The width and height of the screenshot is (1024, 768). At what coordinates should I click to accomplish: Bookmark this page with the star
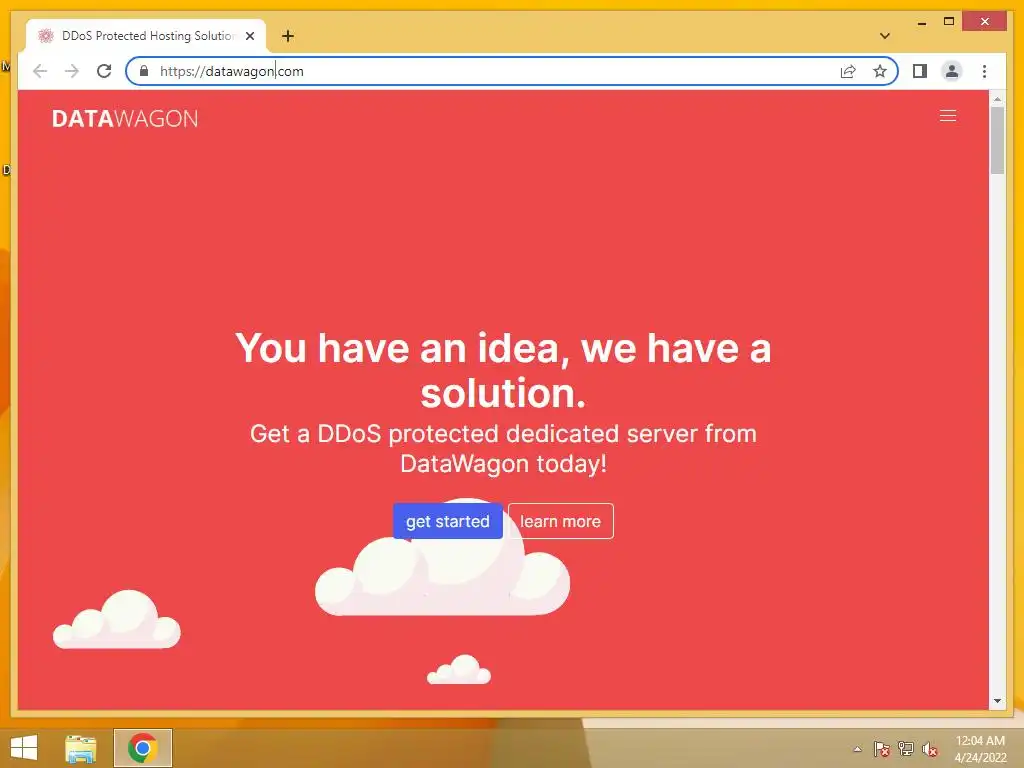pyautogui.click(x=880, y=71)
